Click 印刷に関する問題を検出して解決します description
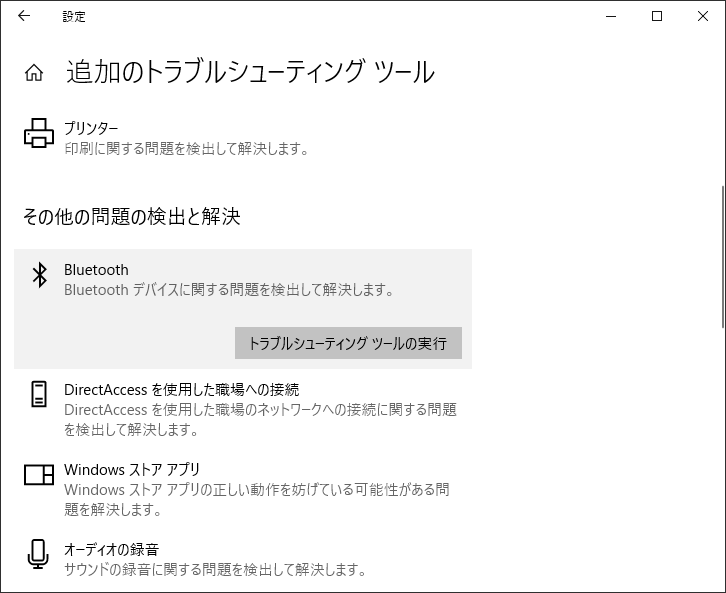The width and height of the screenshot is (726, 593). (186, 149)
